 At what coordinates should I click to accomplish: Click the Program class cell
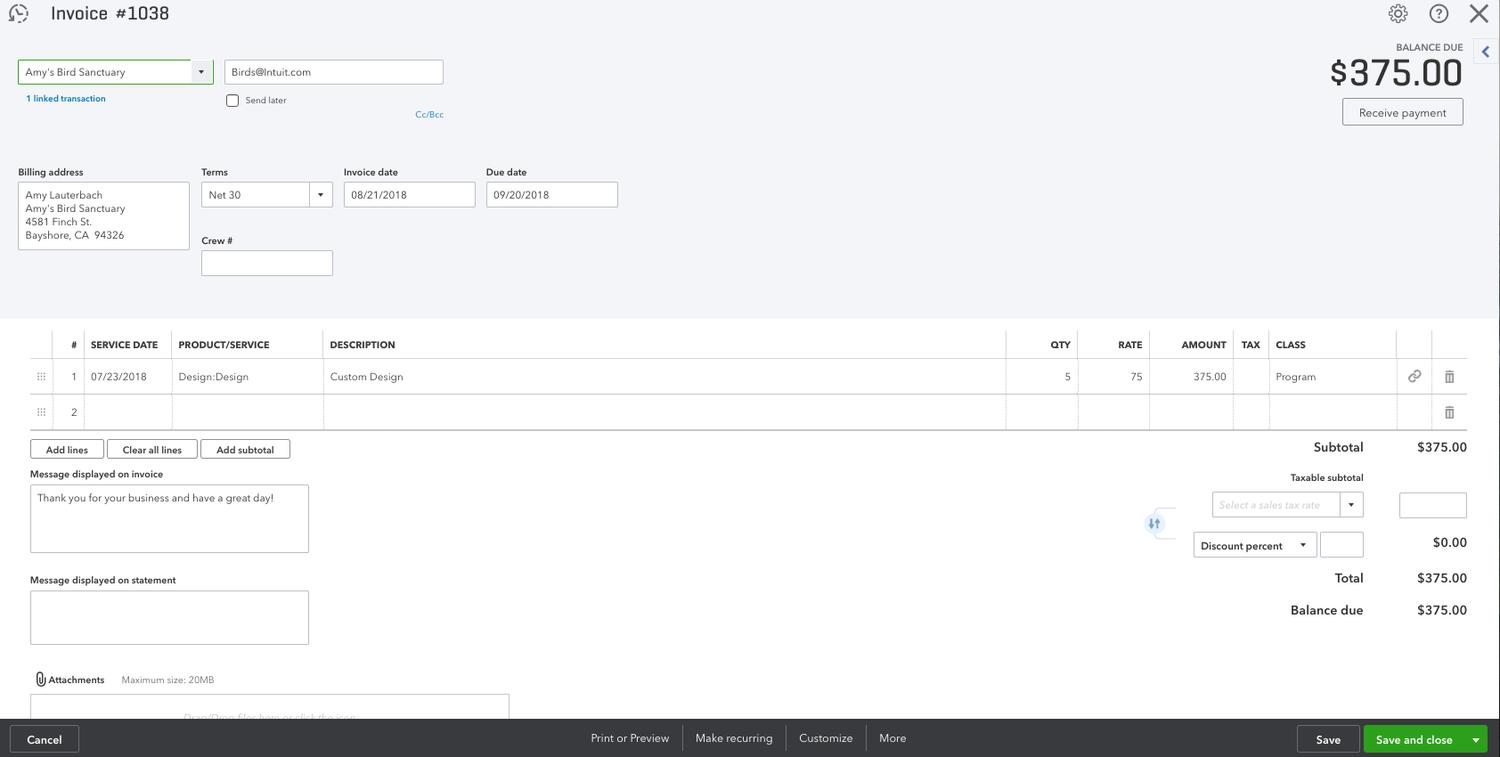1333,377
